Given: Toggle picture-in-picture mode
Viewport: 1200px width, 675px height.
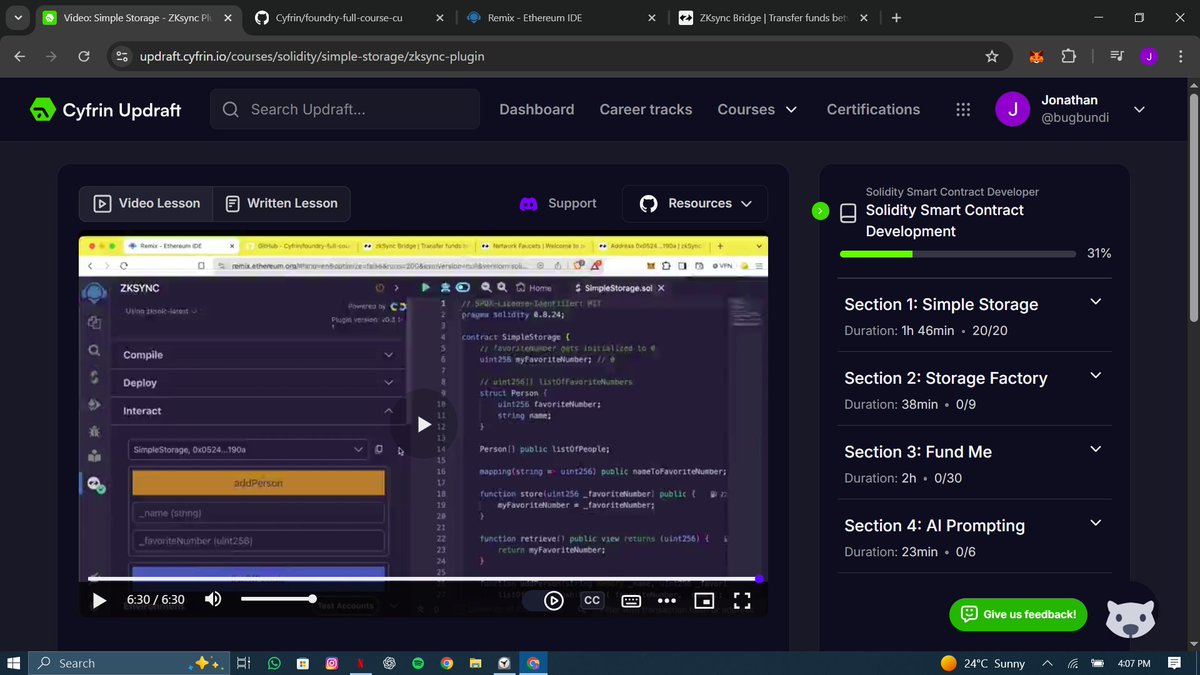Looking at the screenshot, I should [705, 600].
